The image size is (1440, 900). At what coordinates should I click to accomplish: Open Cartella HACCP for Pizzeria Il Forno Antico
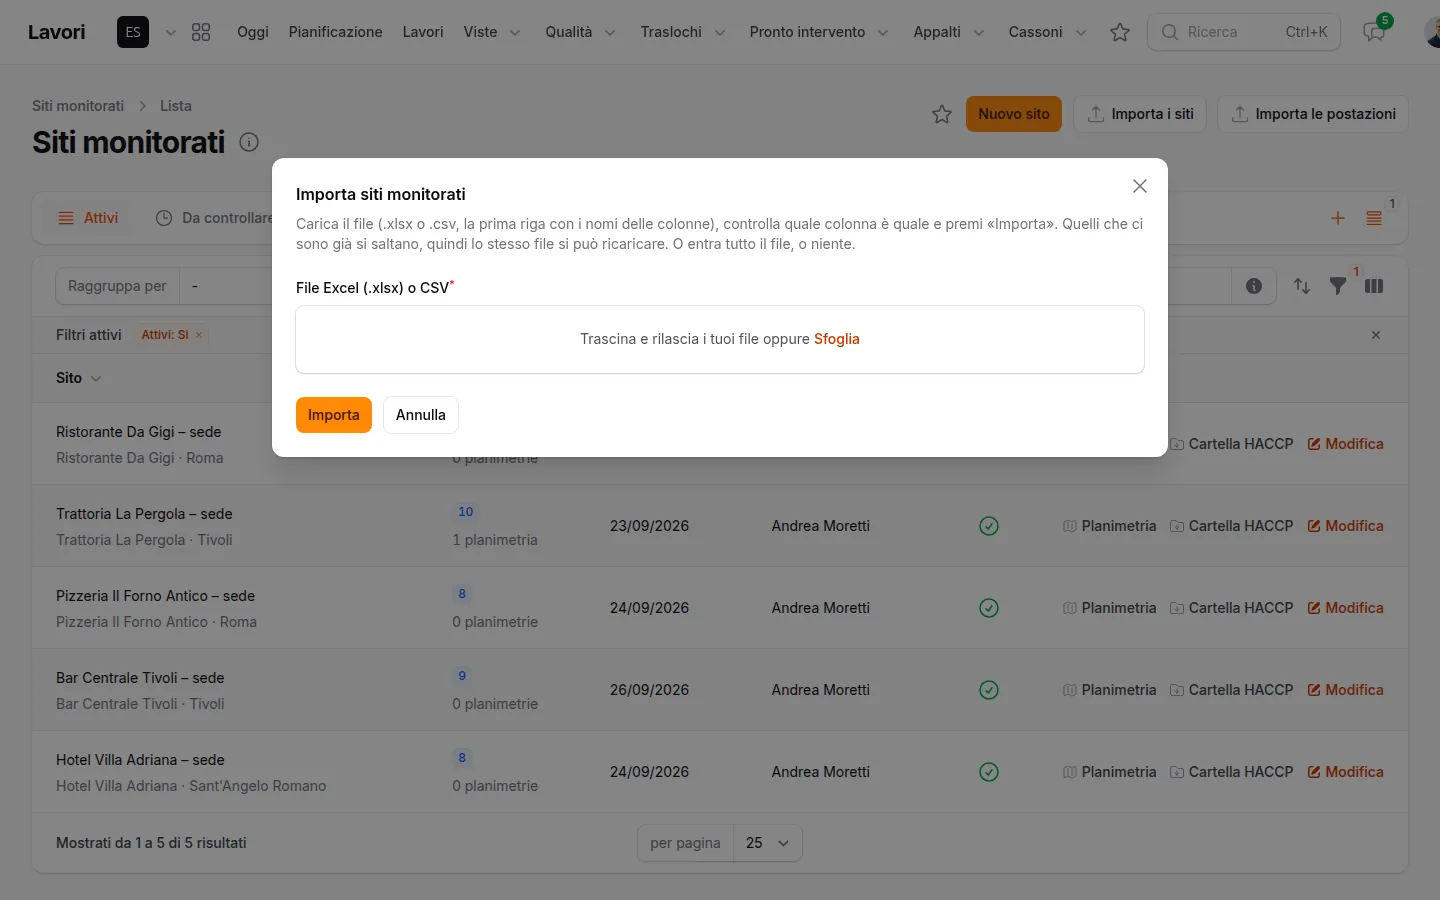[x=1232, y=608]
